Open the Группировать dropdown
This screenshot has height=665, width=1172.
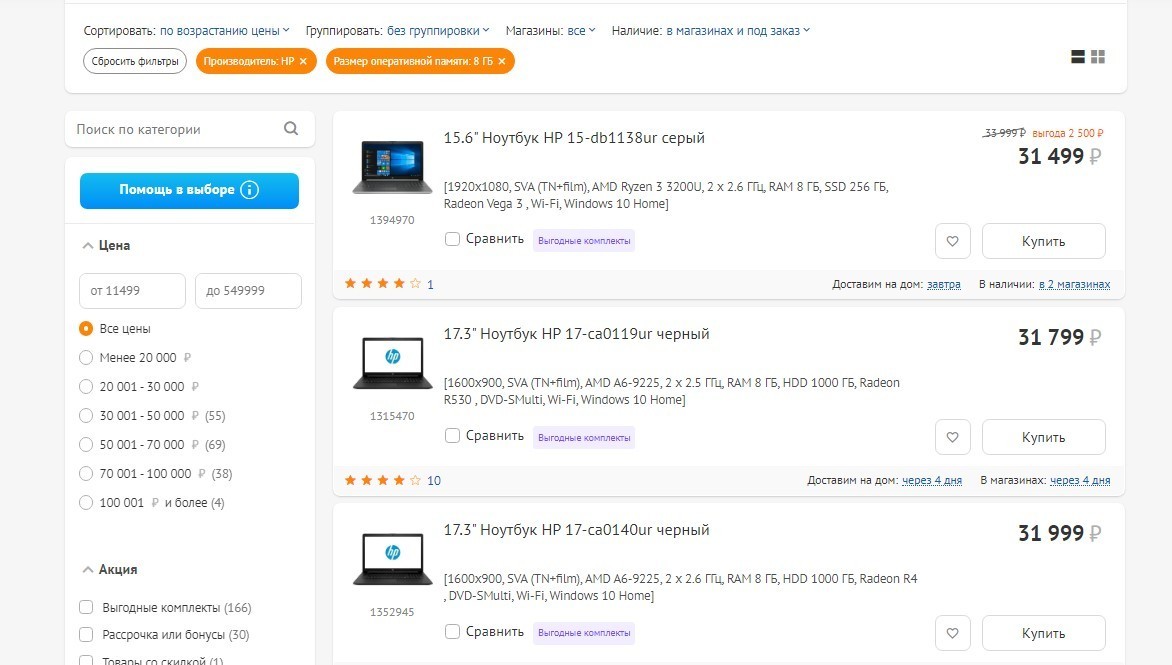pos(438,31)
